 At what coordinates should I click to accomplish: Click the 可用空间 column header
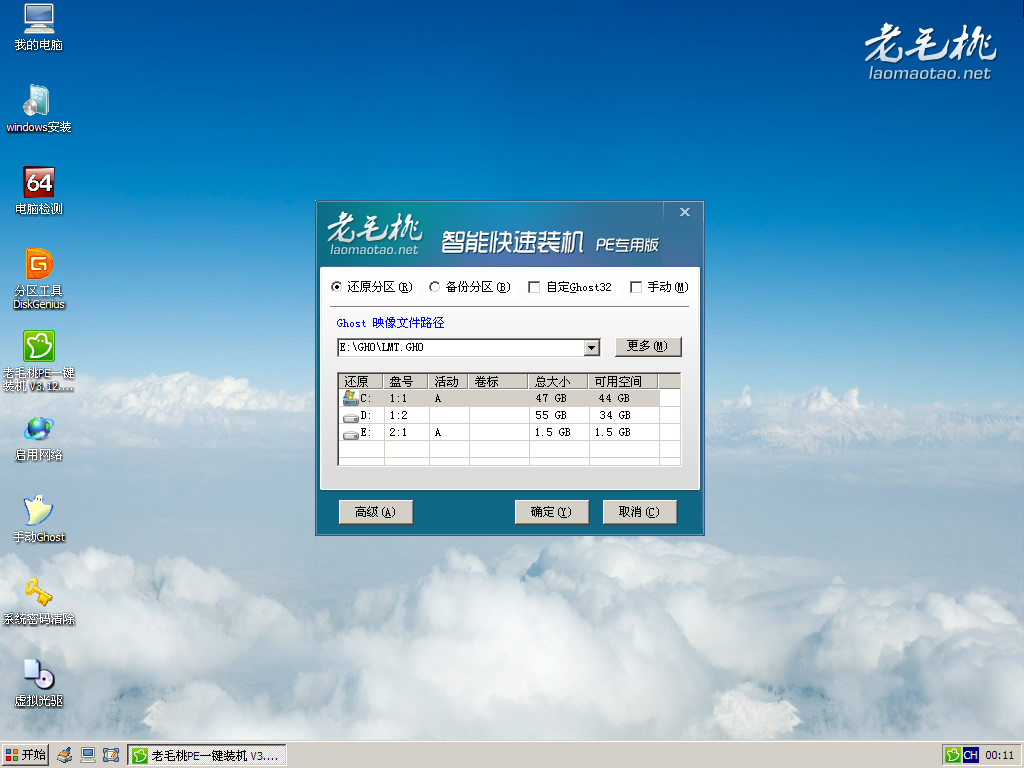(624, 381)
